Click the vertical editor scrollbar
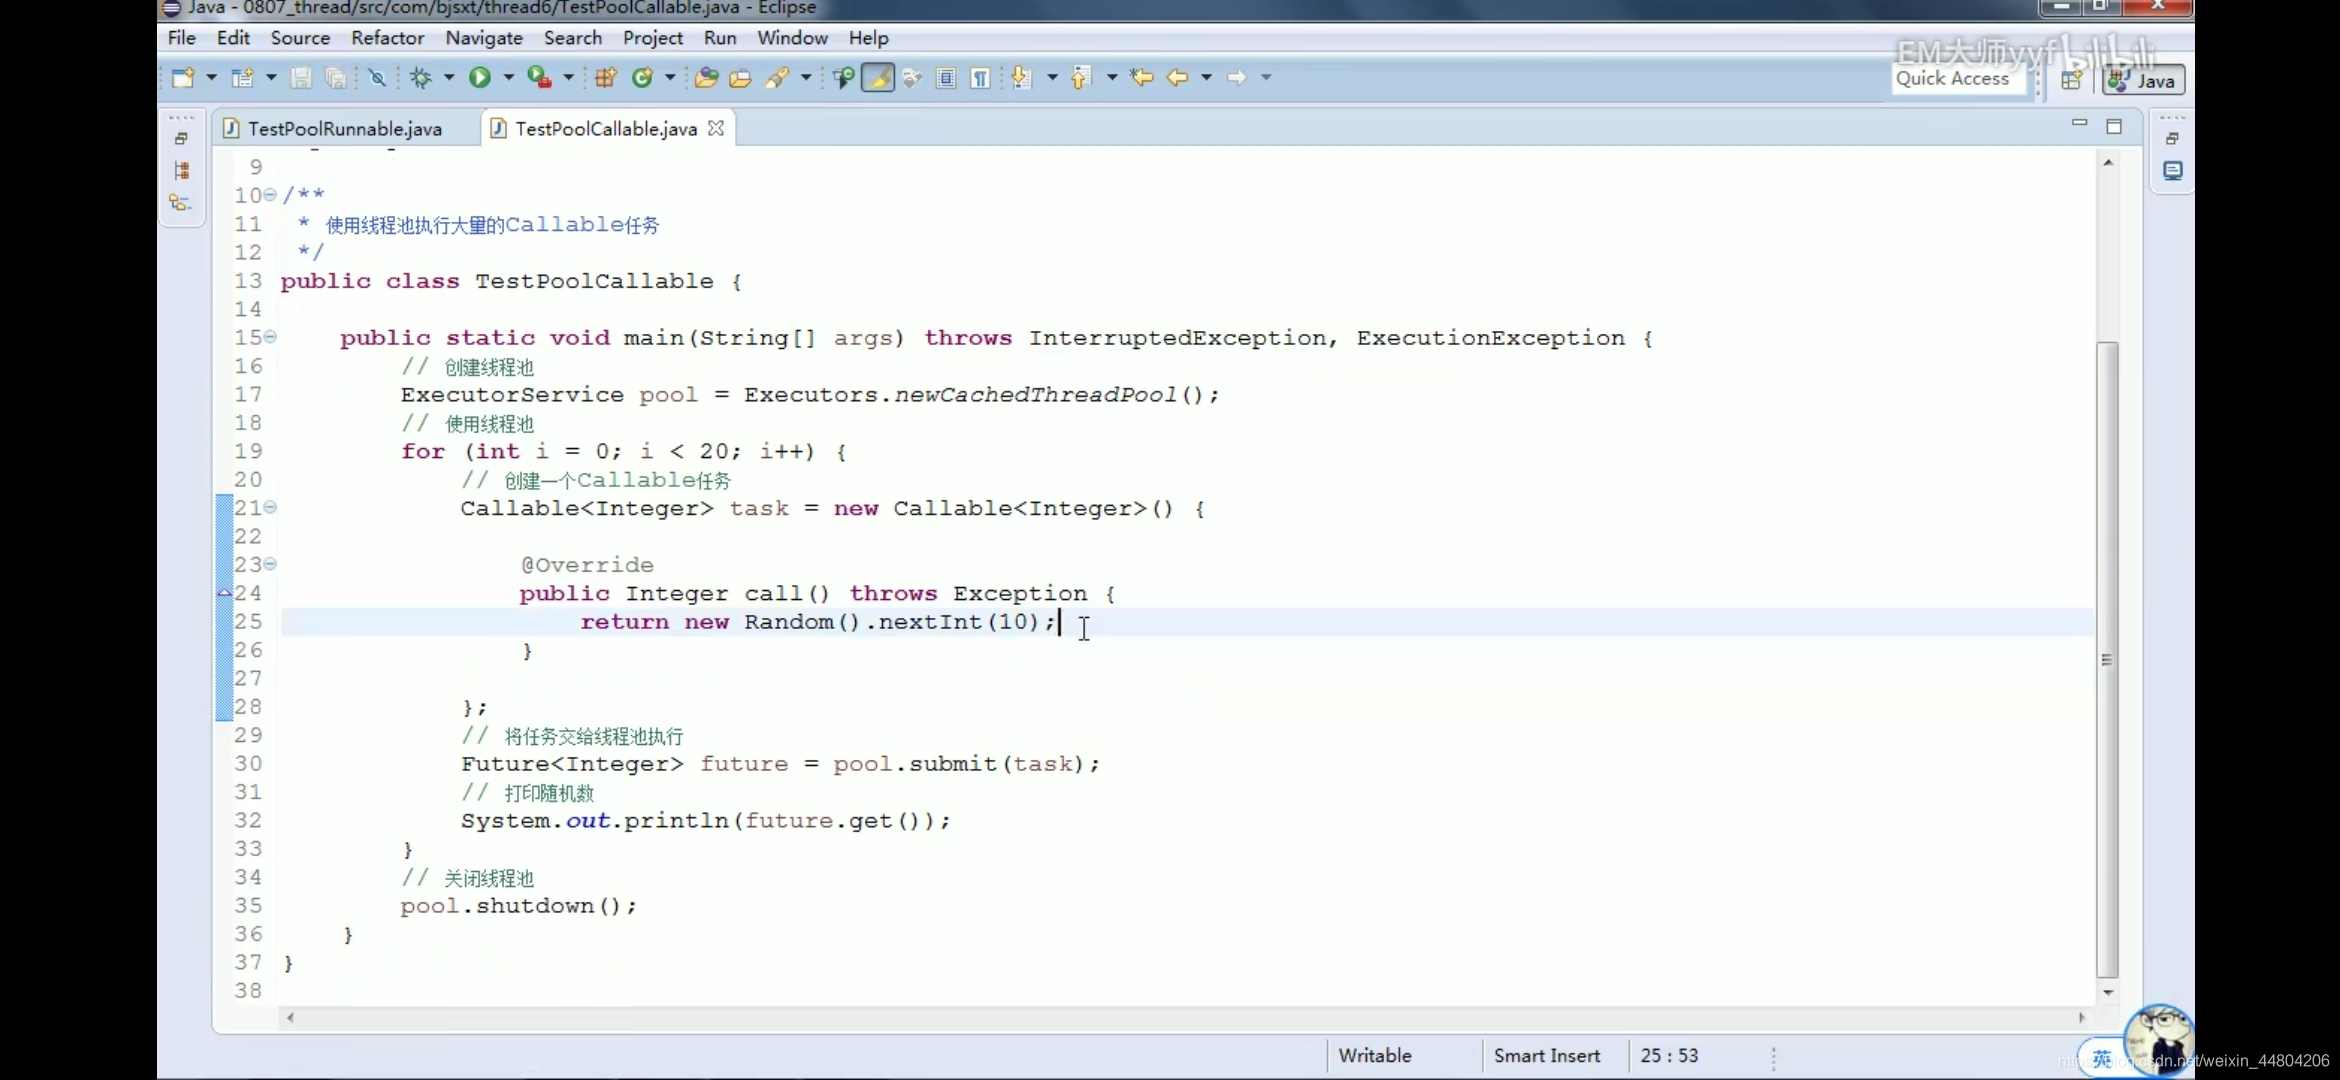 coord(2107,660)
